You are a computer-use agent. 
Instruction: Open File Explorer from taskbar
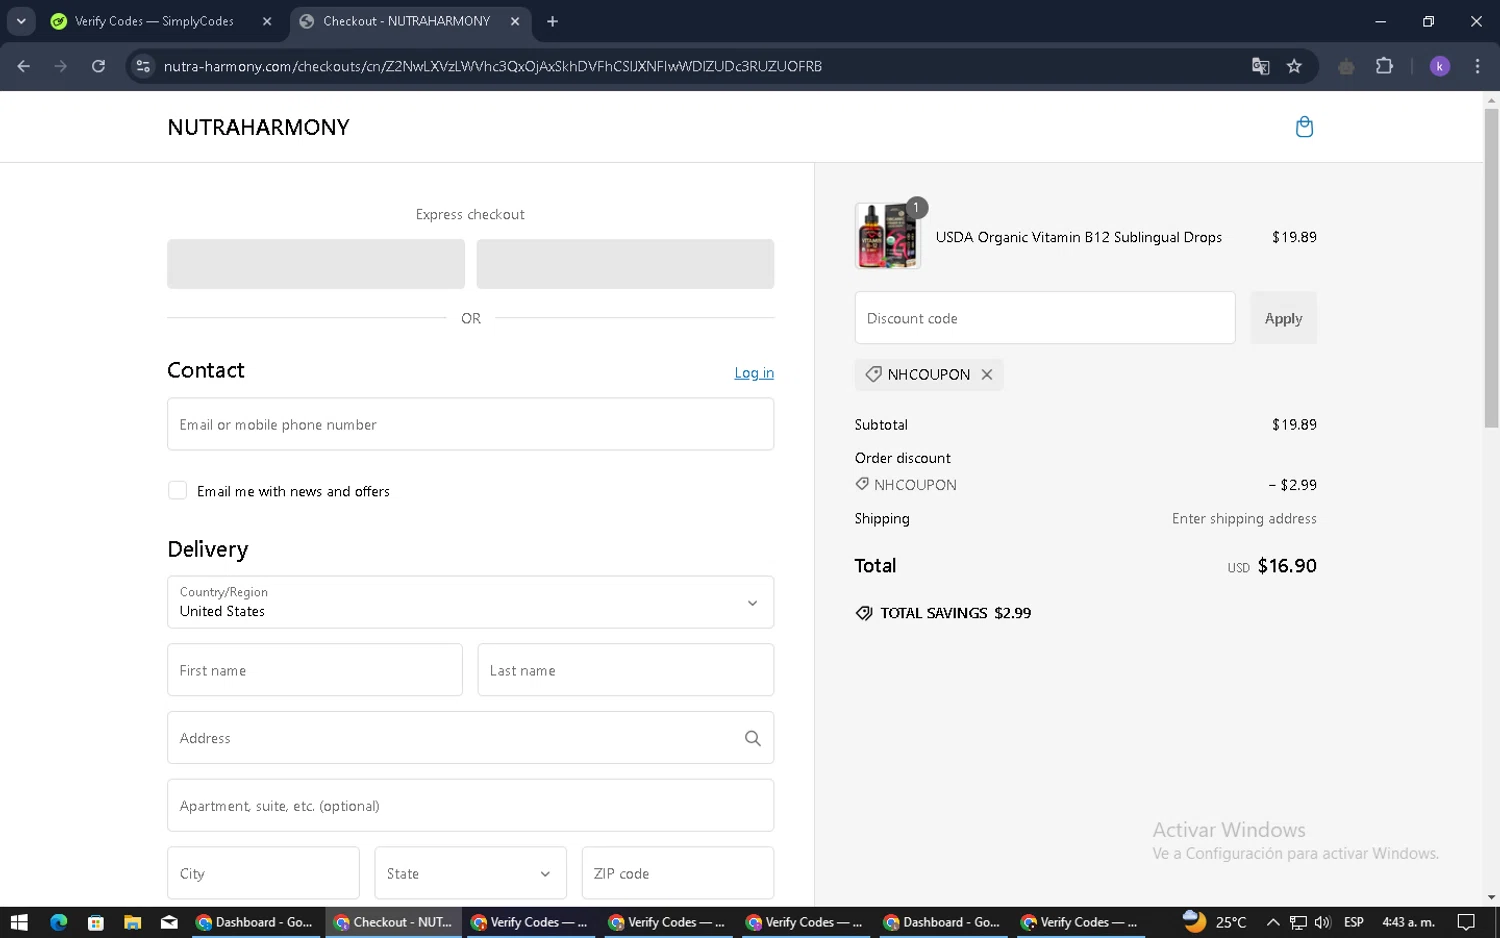tap(132, 922)
